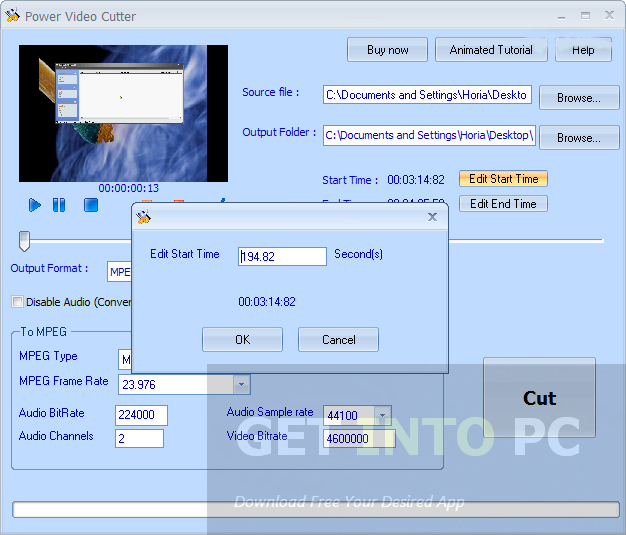
Task: Open Help
Action: coord(583,50)
